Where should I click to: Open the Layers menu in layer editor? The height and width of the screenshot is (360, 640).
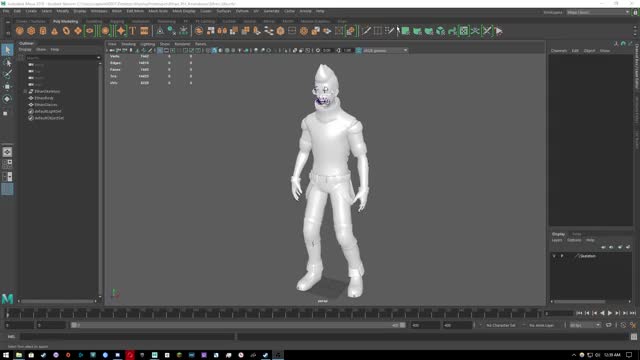[x=557, y=240]
